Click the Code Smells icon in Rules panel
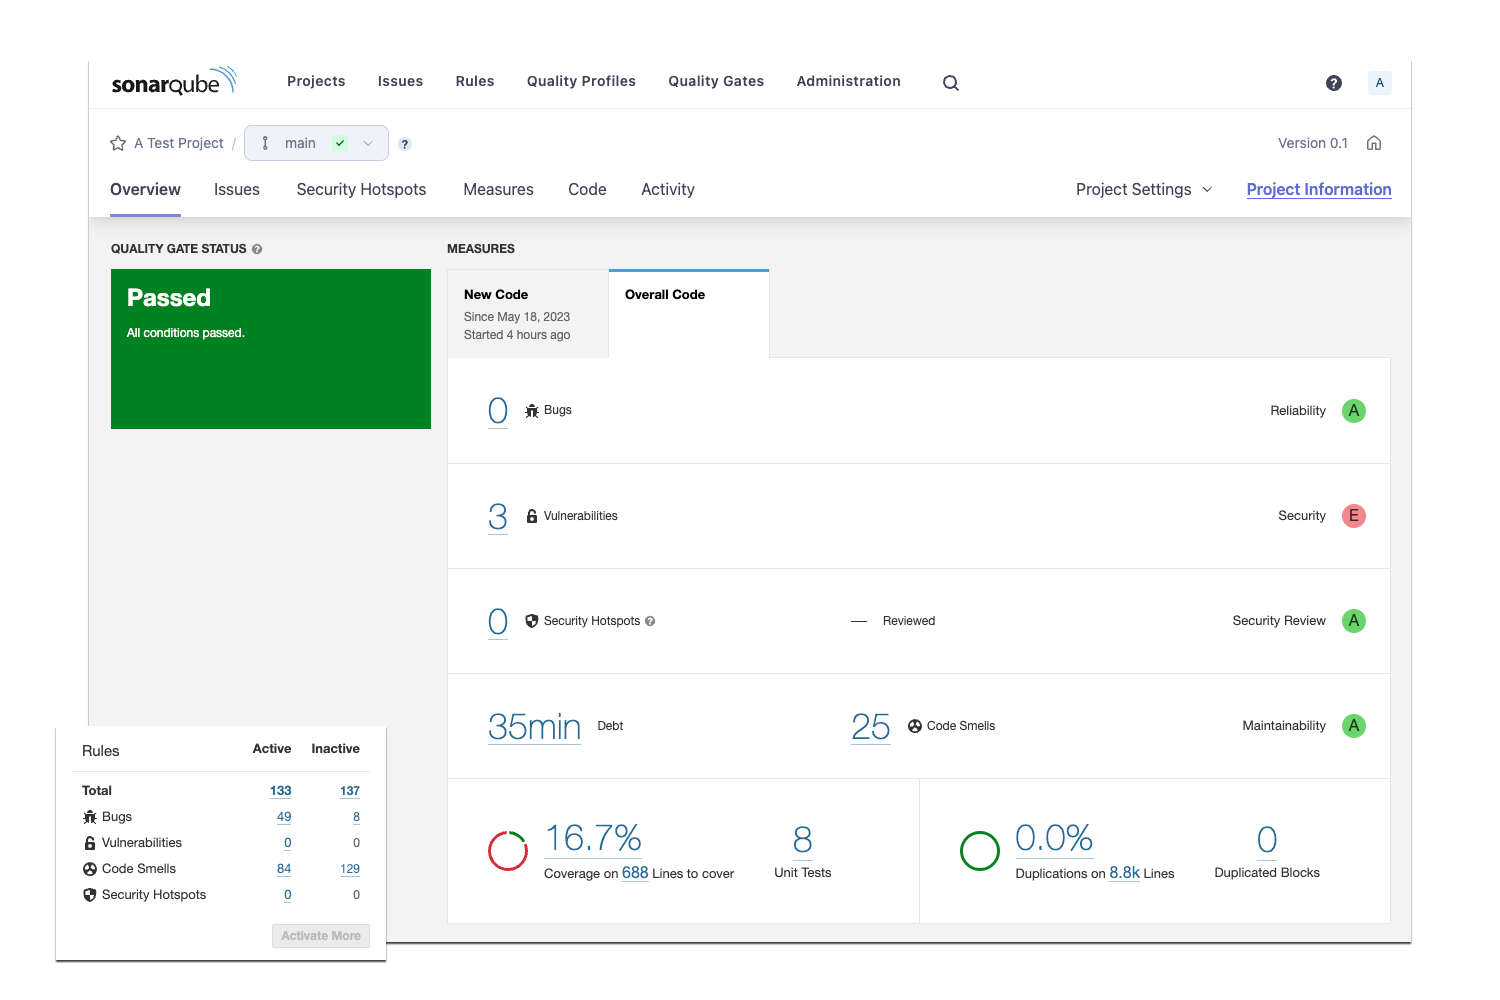This screenshot has width=1500, height=1000. pyautogui.click(x=90, y=869)
